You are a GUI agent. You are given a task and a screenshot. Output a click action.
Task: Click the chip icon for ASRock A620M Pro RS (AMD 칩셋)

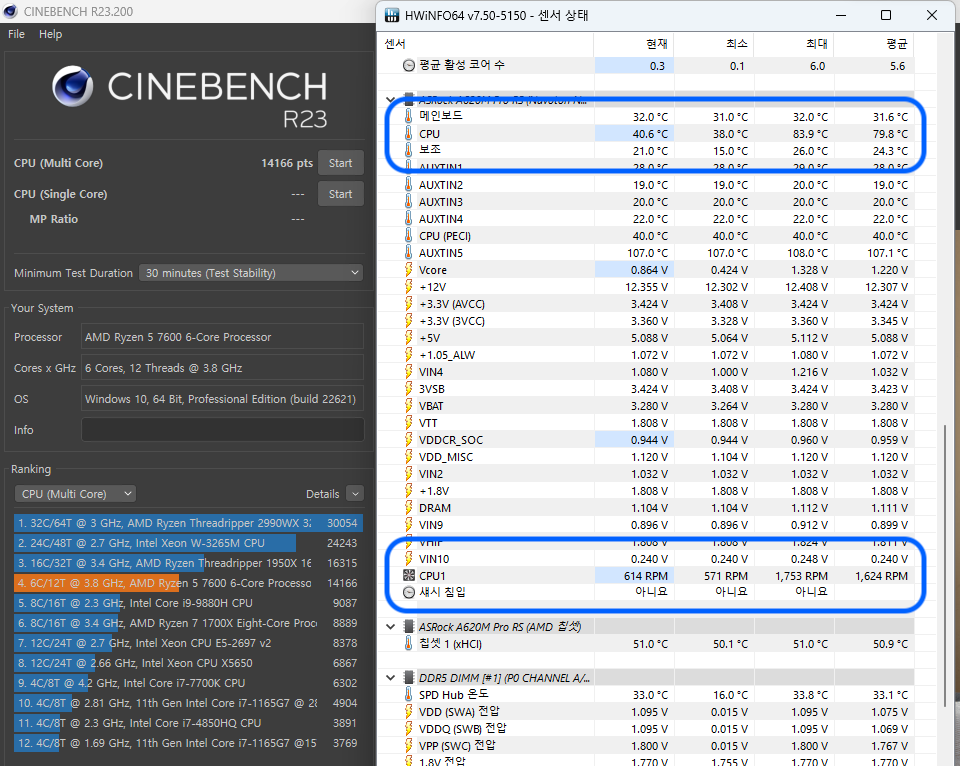(408, 626)
